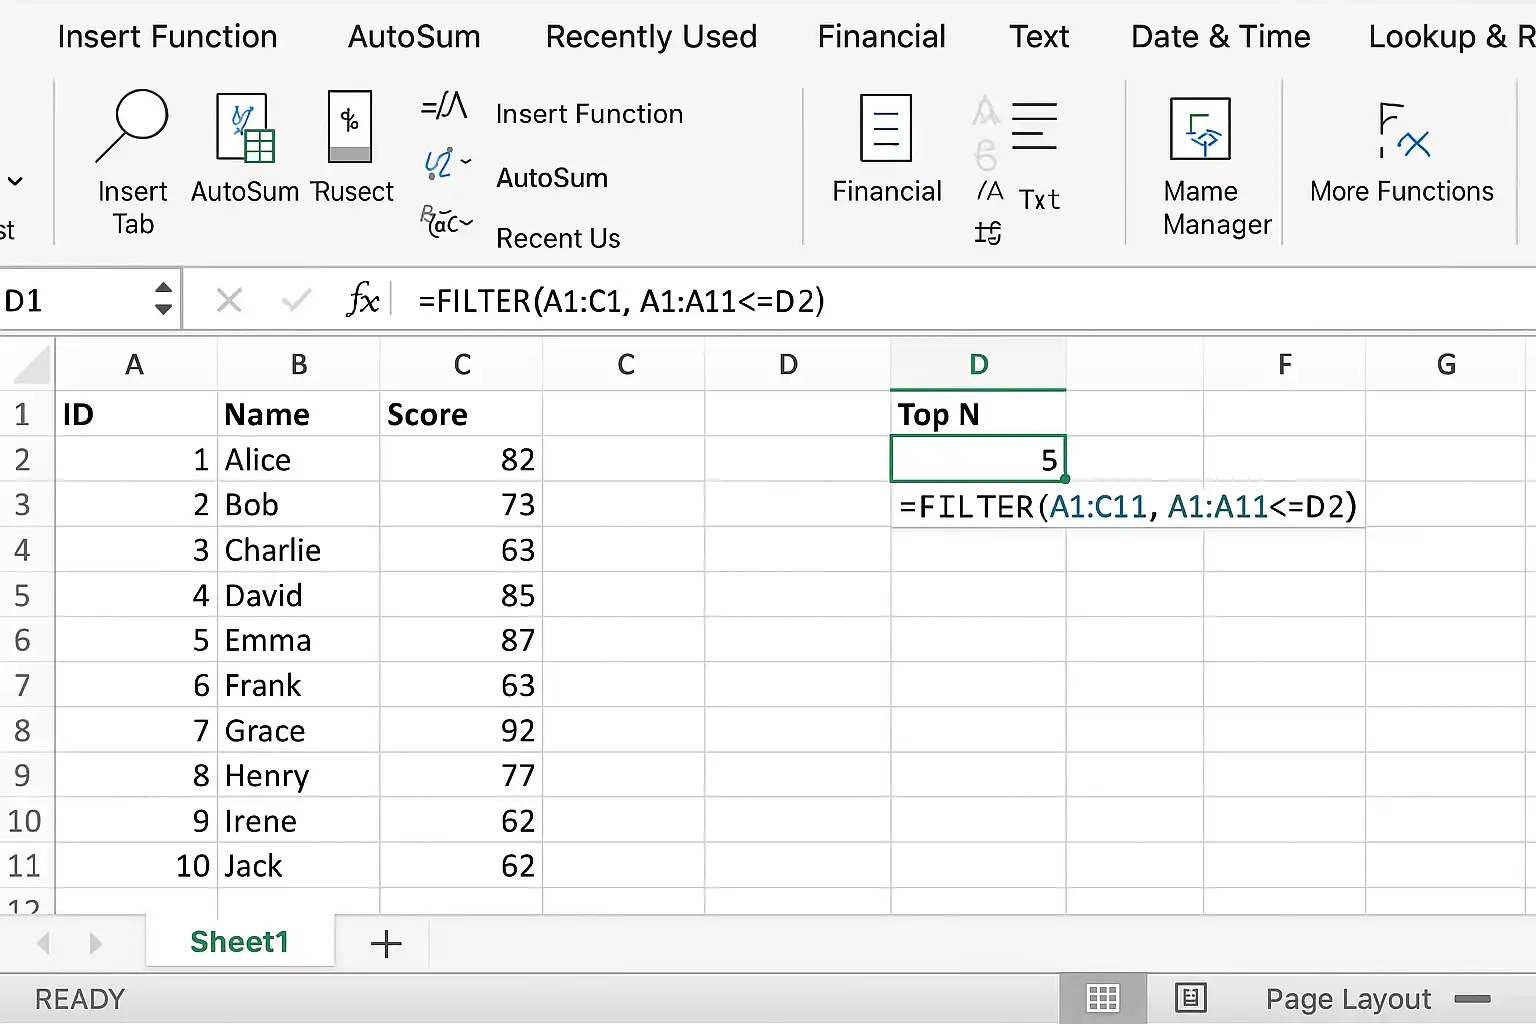Screen dimensions: 1536x1024
Task: Click inside the formula bar text
Action: tap(621, 300)
